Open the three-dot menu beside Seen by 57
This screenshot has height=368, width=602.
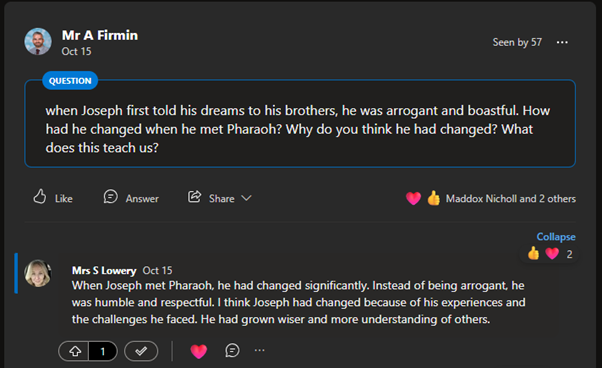562,42
